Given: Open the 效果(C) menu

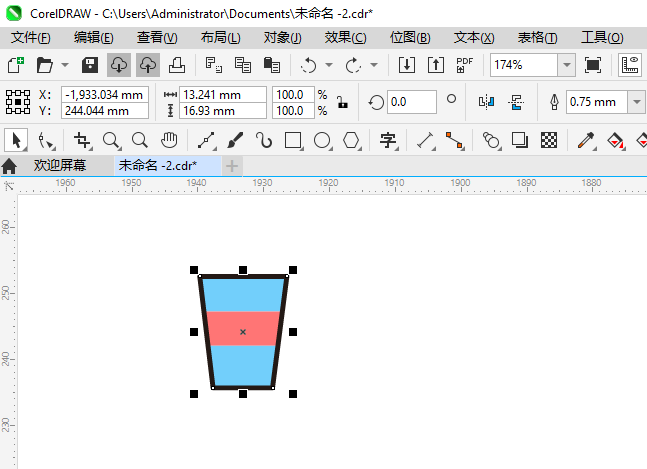Looking at the screenshot, I should [x=345, y=38].
